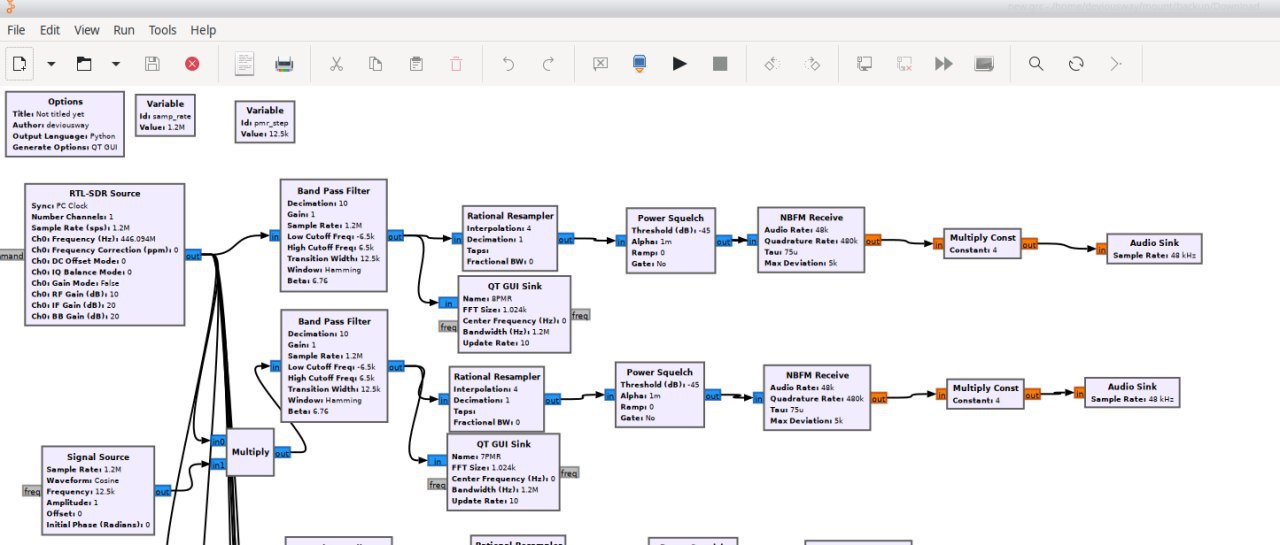Open the Tools menu
The width and height of the screenshot is (1280, 545).
click(x=162, y=30)
